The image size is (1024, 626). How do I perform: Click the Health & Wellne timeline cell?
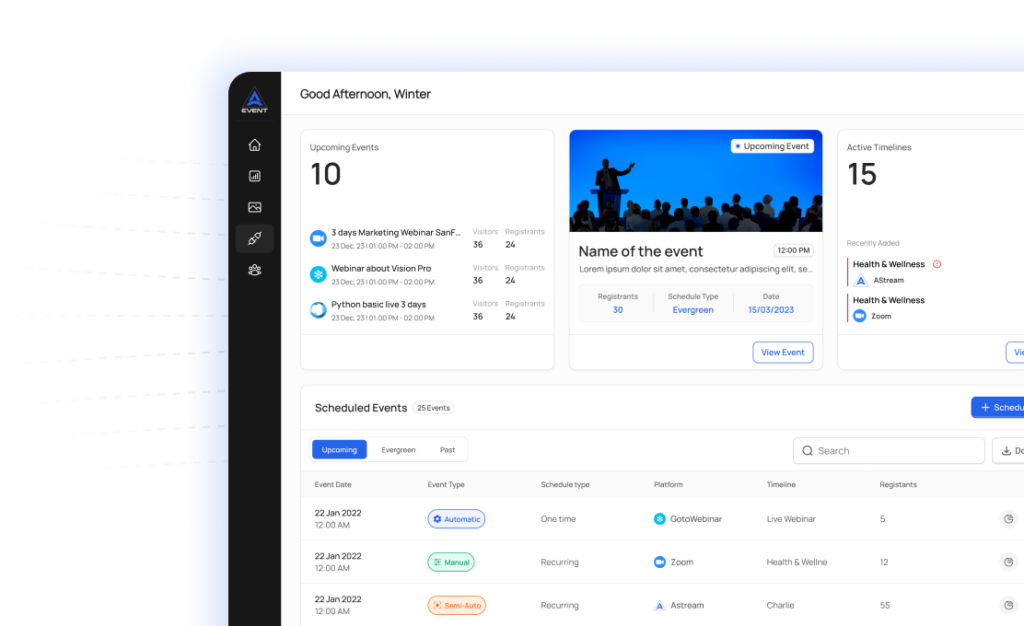[x=797, y=562]
